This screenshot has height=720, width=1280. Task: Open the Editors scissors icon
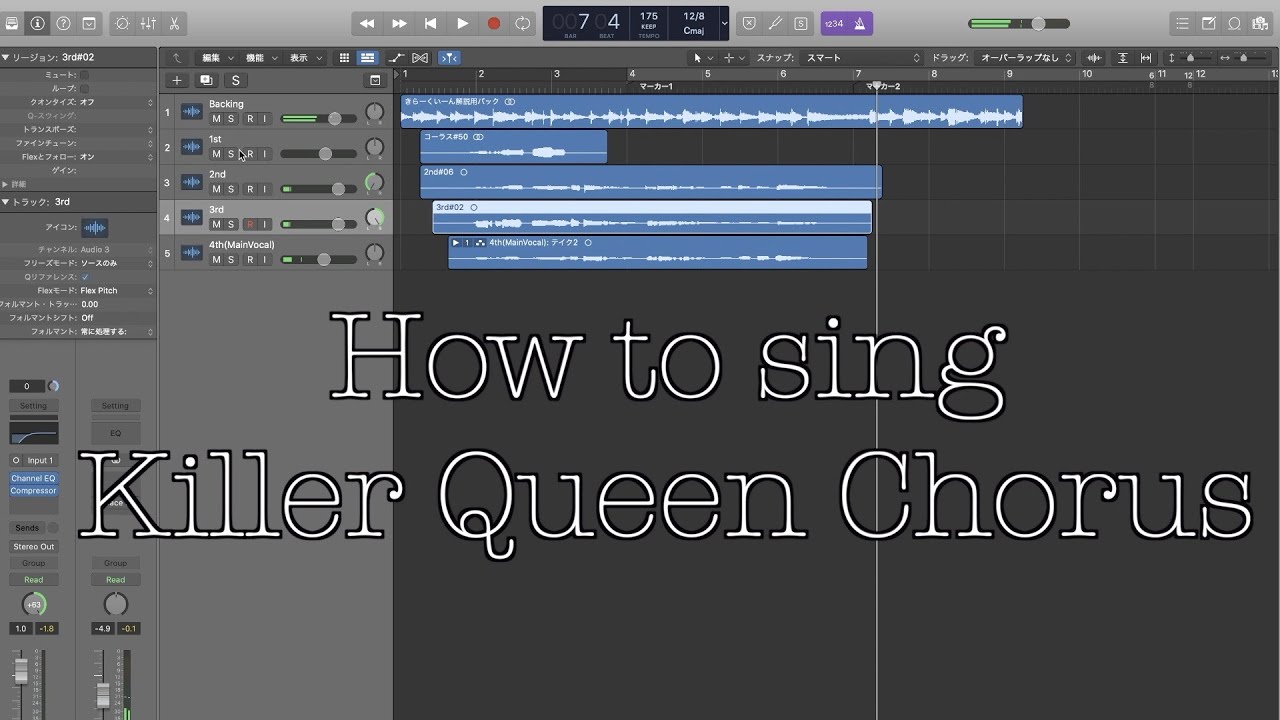pos(174,23)
